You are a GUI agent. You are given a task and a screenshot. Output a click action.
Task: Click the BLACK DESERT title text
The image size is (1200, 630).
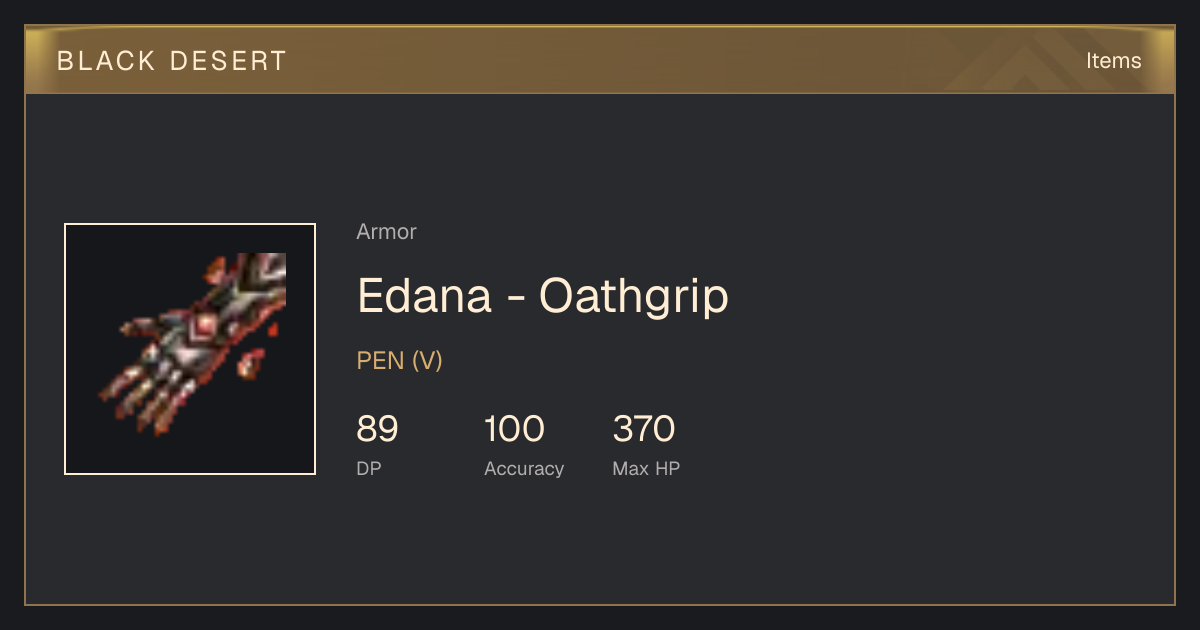click(172, 61)
